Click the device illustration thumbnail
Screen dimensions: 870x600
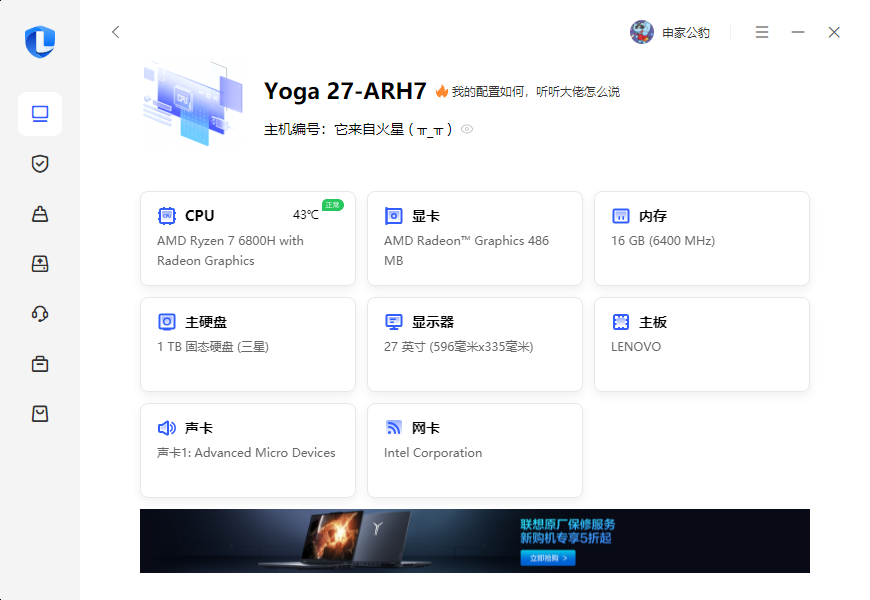(x=193, y=103)
